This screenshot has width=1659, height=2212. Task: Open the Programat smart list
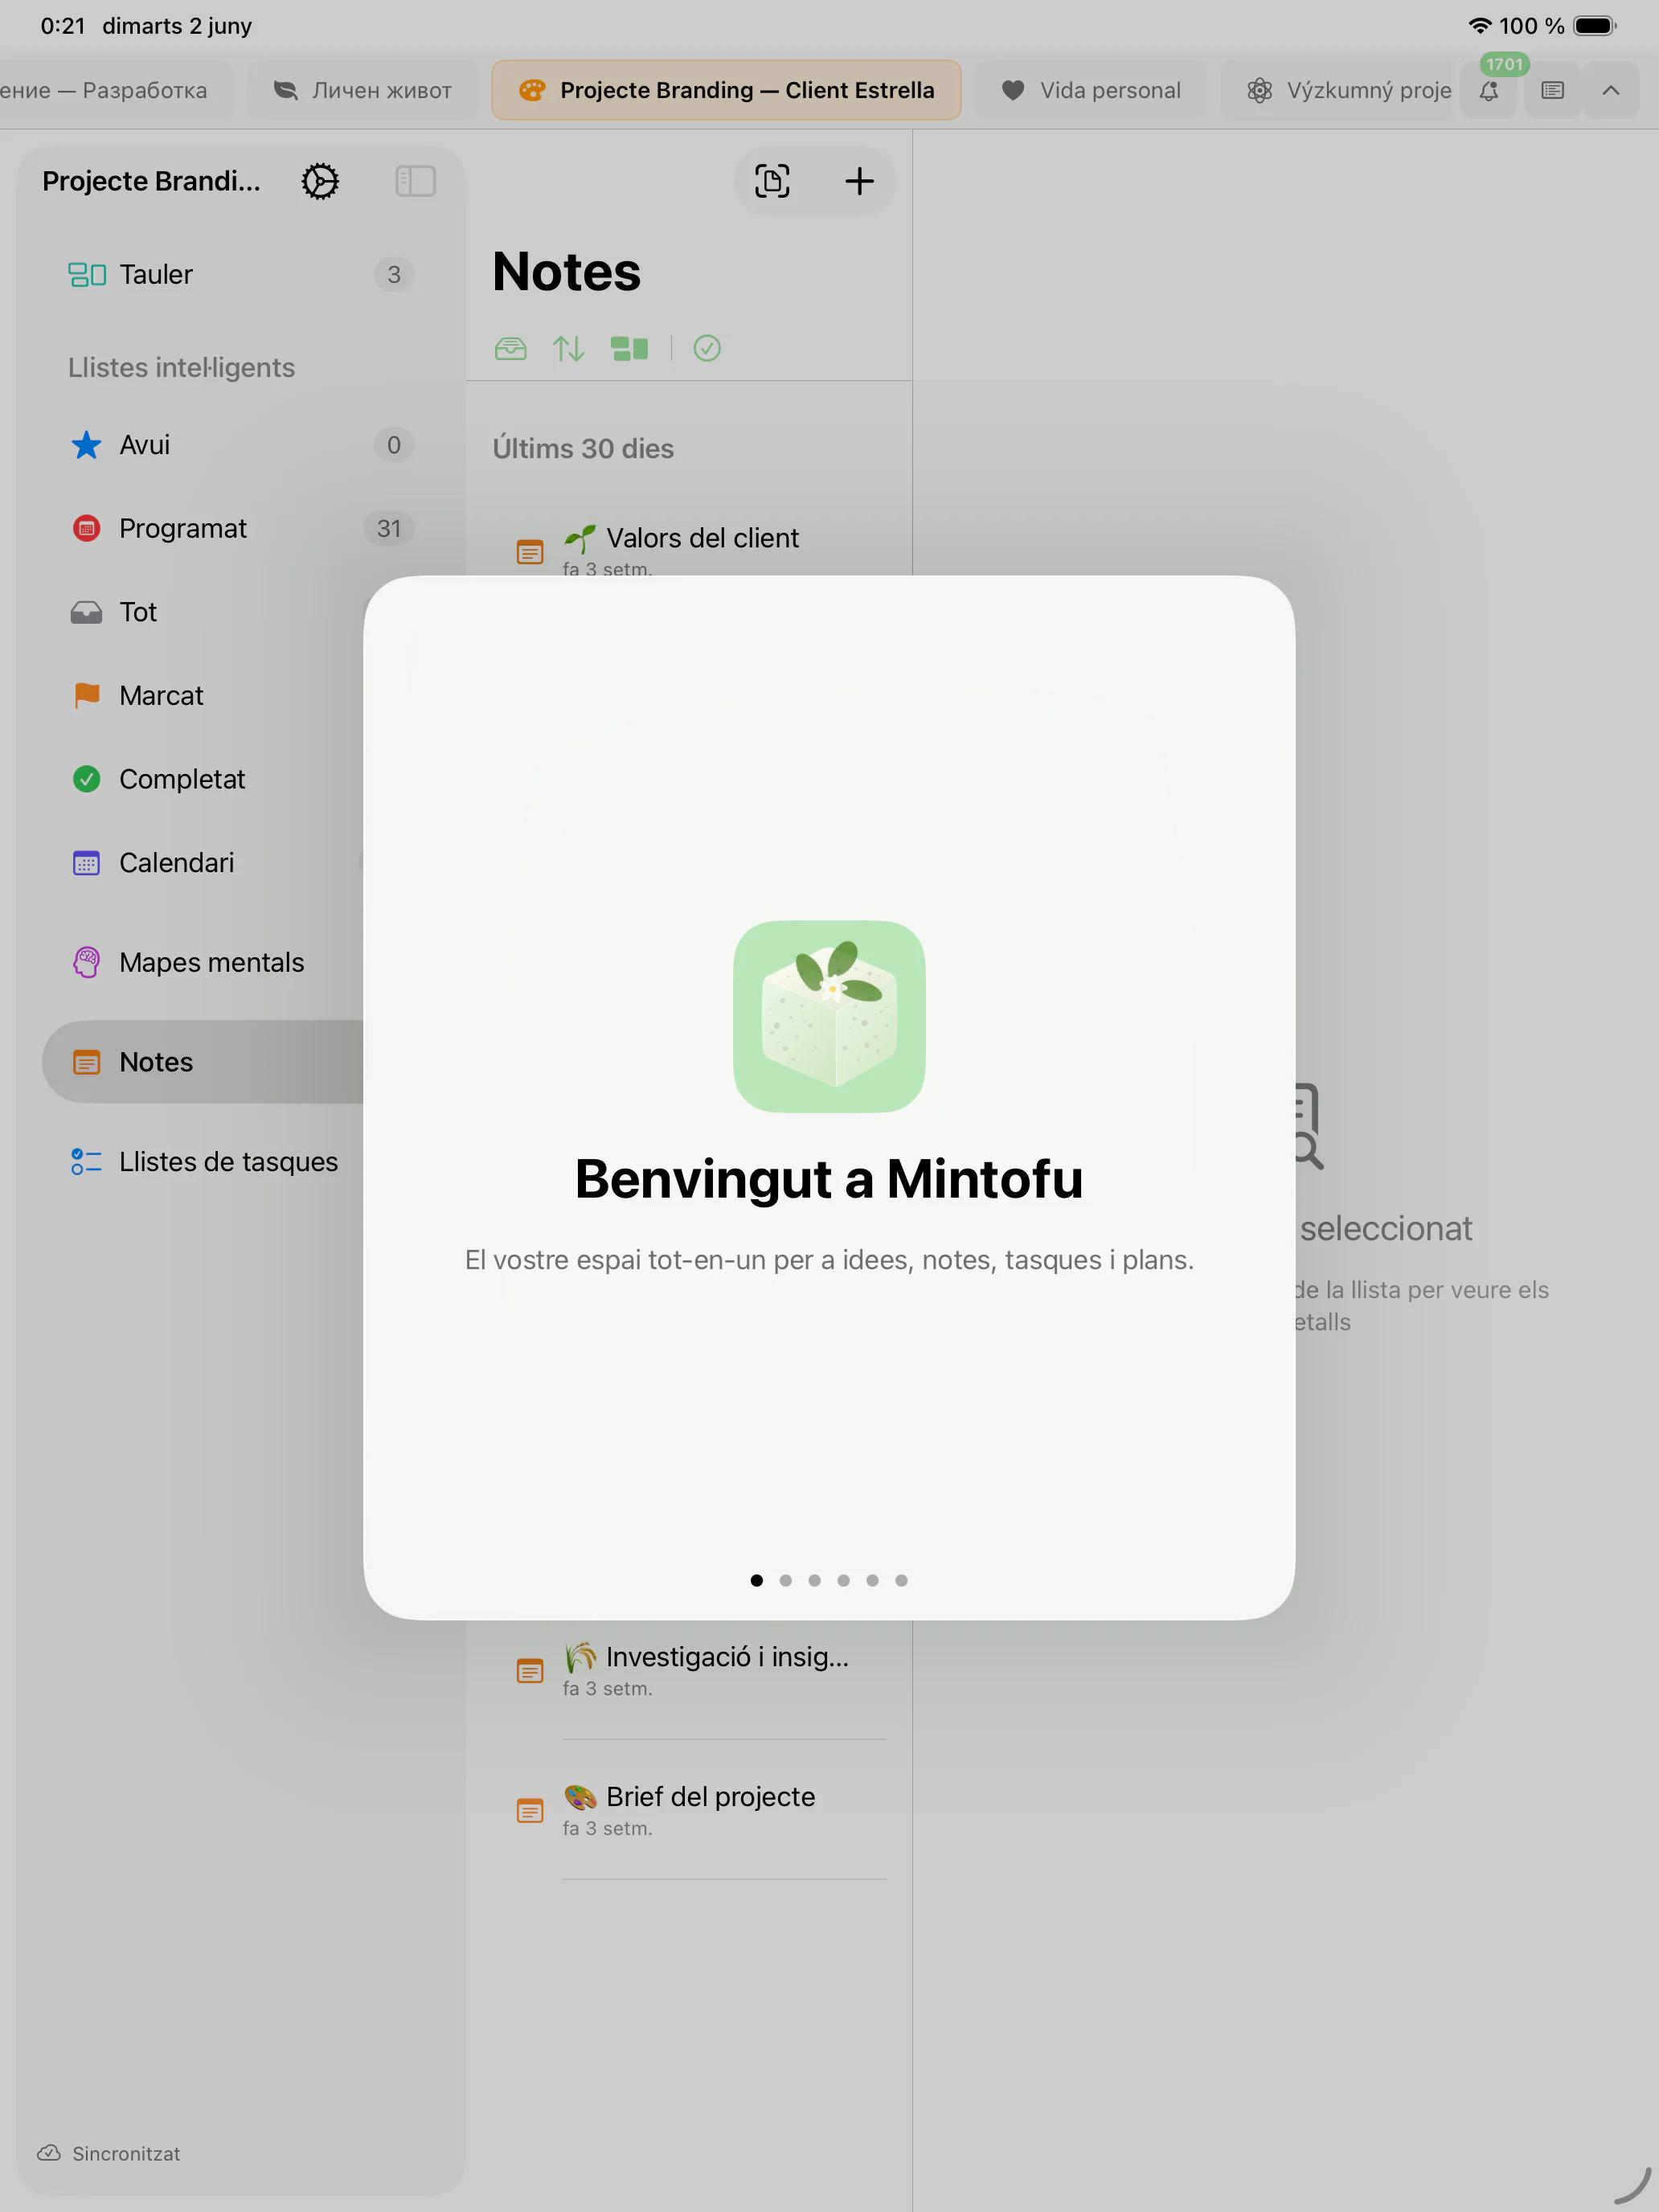tap(240, 528)
